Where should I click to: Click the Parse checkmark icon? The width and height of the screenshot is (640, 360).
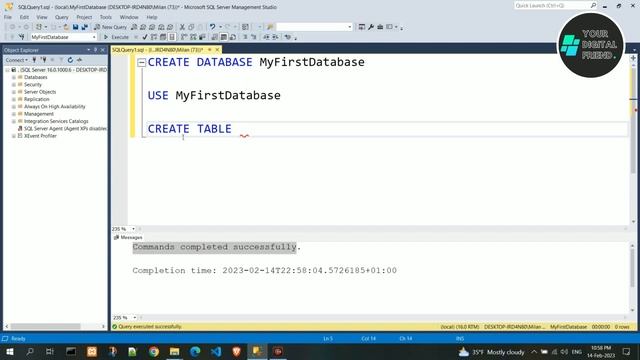(x=144, y=37)
